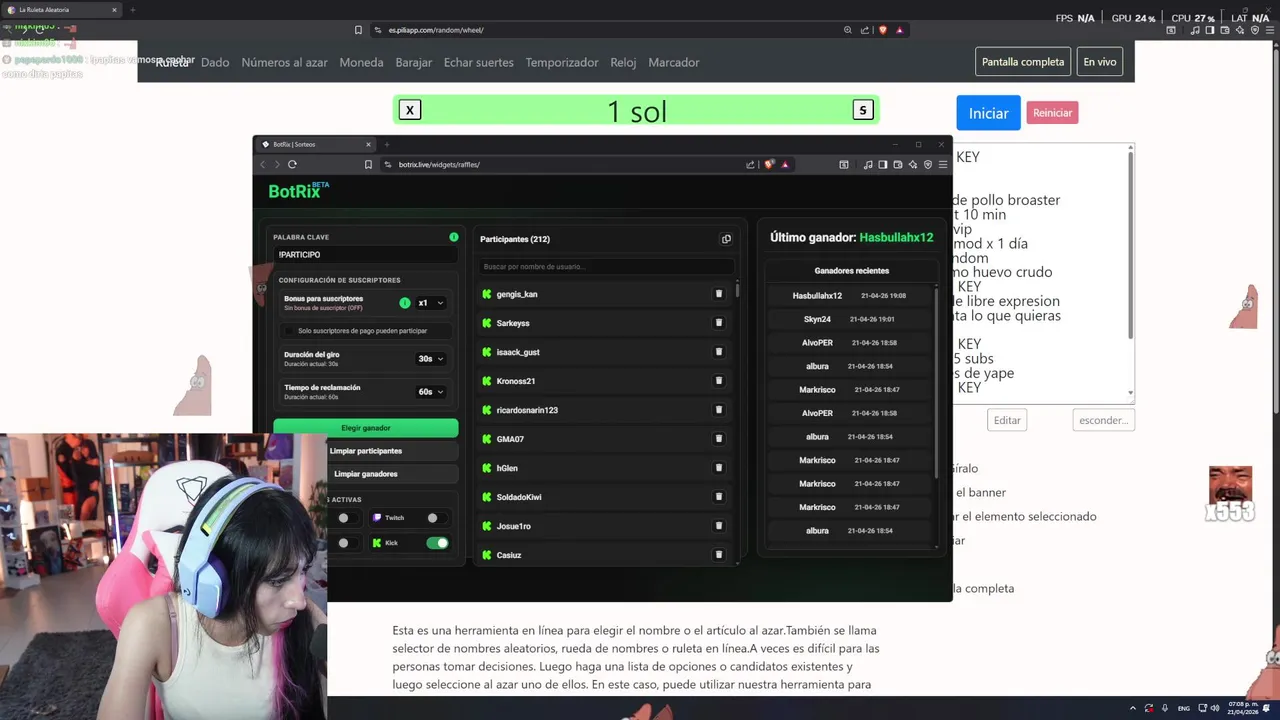
Task: Remove SoldadoKiwi with trash icon
Action: [x=718, y=497]
